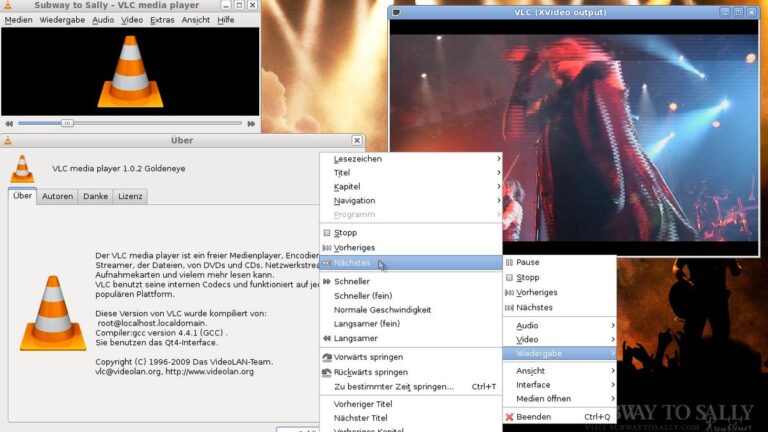
Task: Open Zu bestimmter Zeit springen
Action: (x=411, y=387)
